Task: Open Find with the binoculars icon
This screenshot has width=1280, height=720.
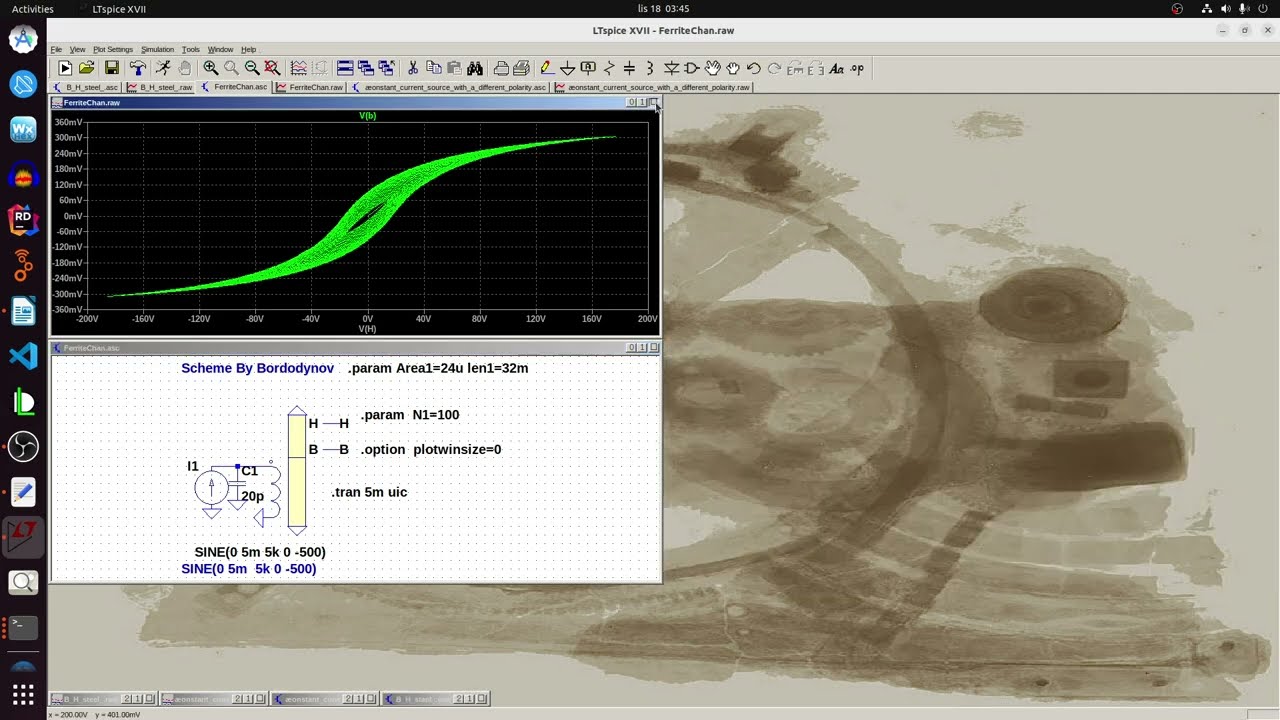Action: [x=475, y=68]
